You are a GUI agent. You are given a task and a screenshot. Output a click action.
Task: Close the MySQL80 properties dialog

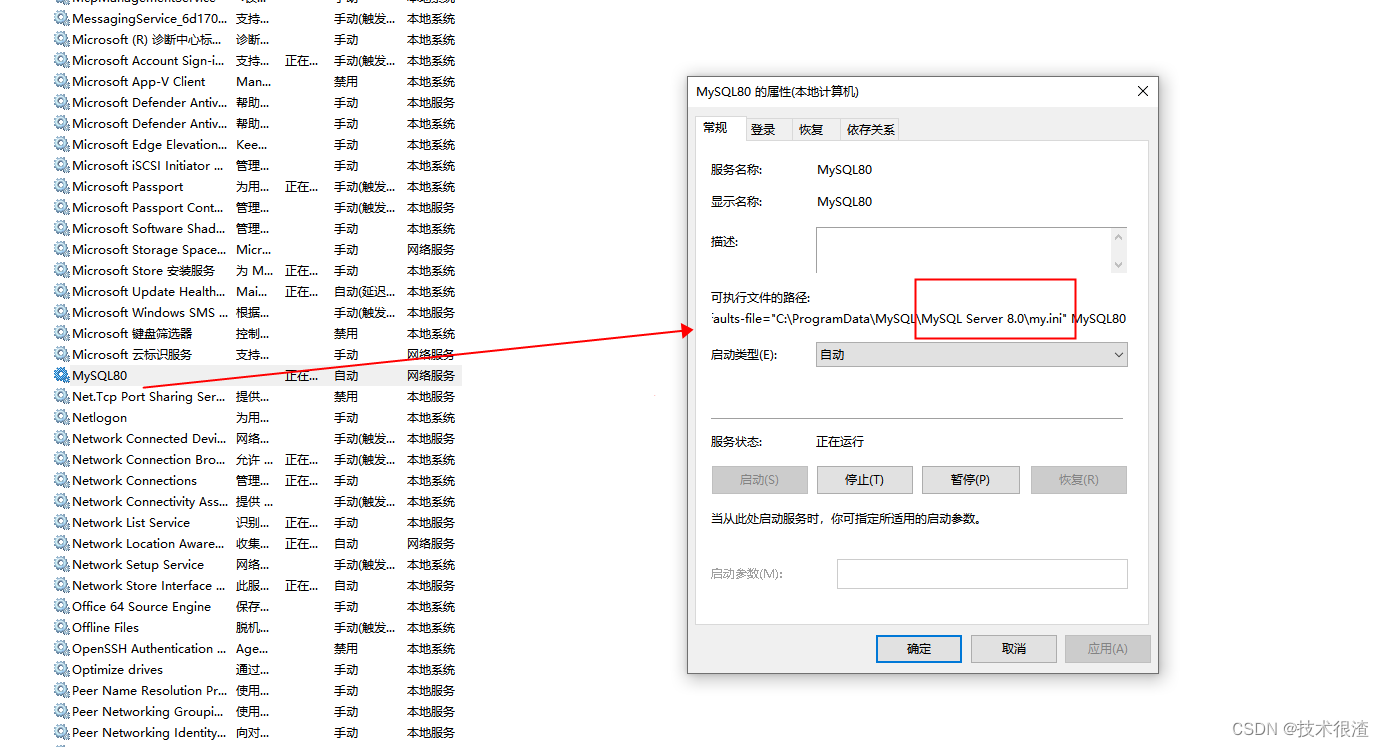1143,91
